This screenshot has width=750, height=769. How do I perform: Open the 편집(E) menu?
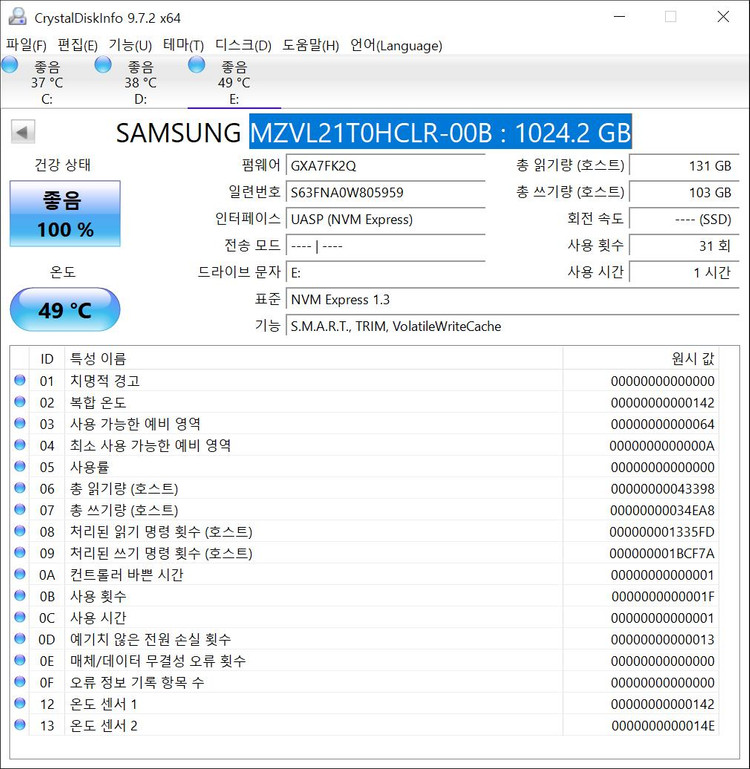point(78,45)
